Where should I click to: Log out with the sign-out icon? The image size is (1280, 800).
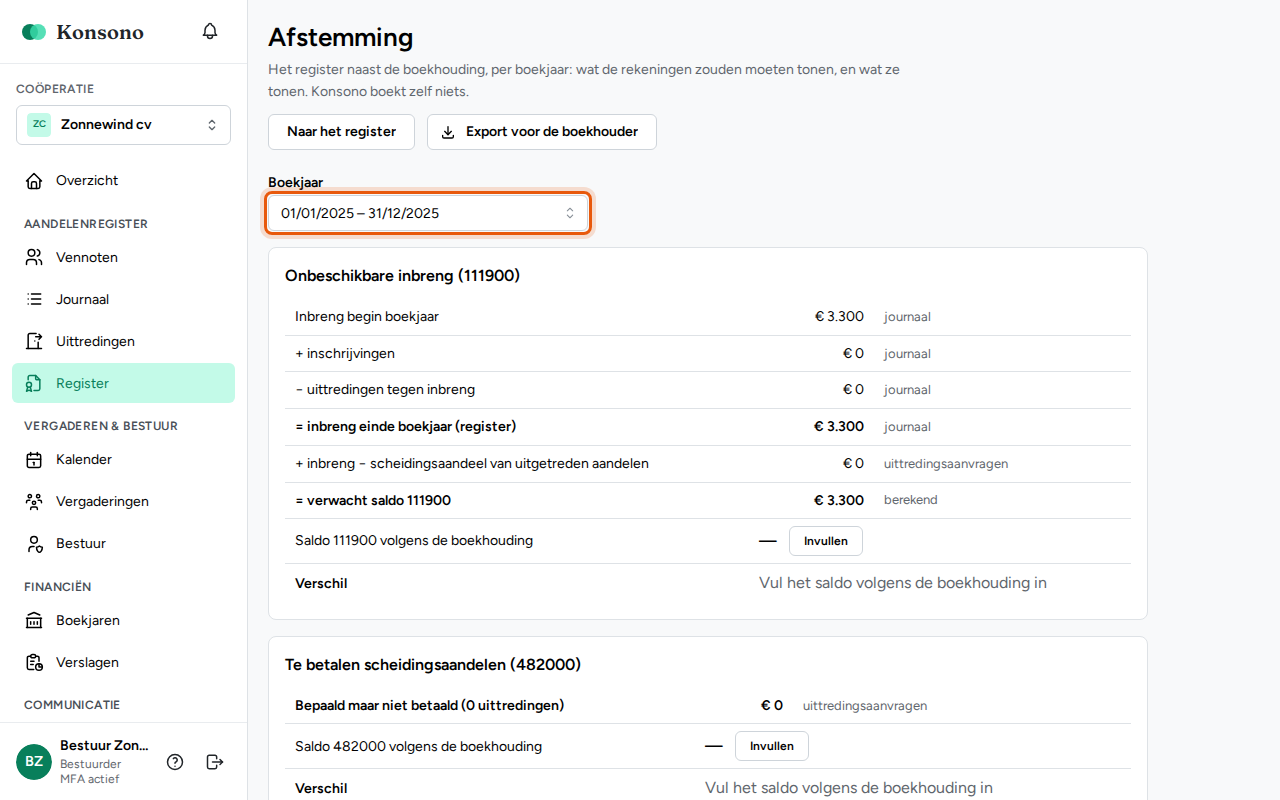pos(214,762)
